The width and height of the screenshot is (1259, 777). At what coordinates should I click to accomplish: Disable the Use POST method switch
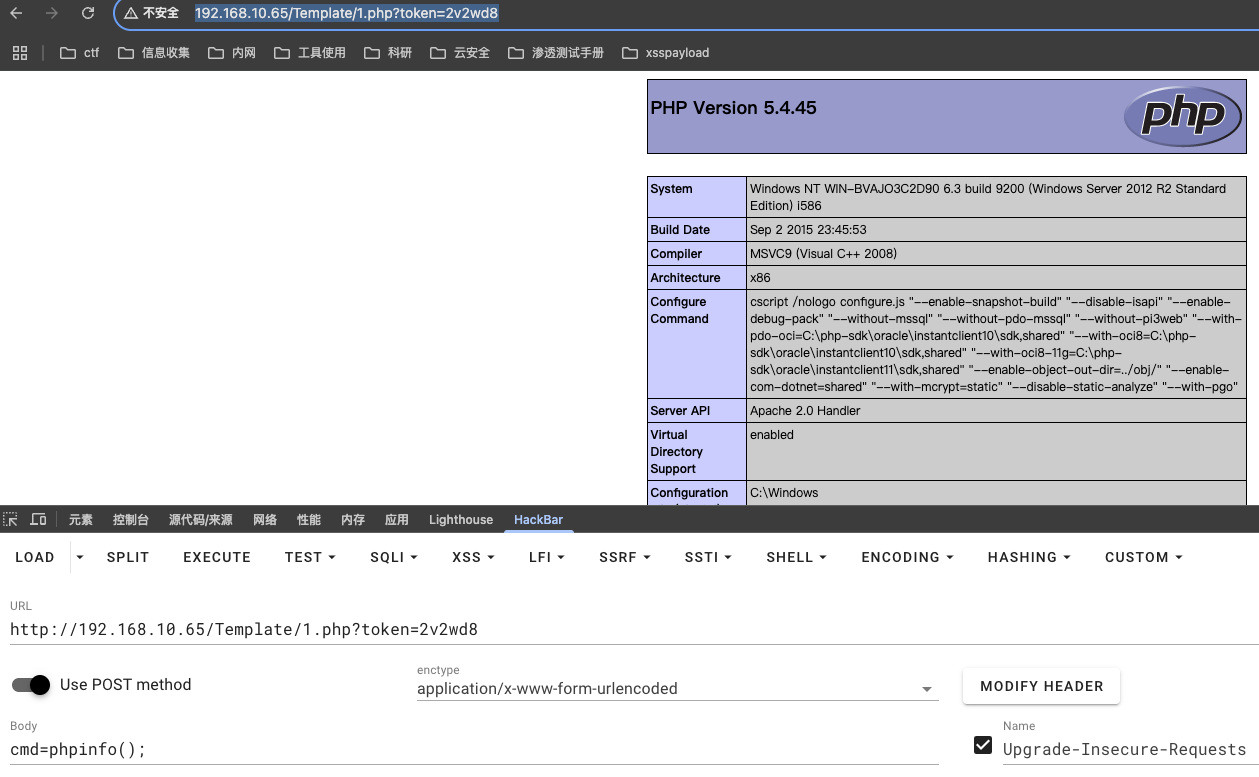pos(31,685)
